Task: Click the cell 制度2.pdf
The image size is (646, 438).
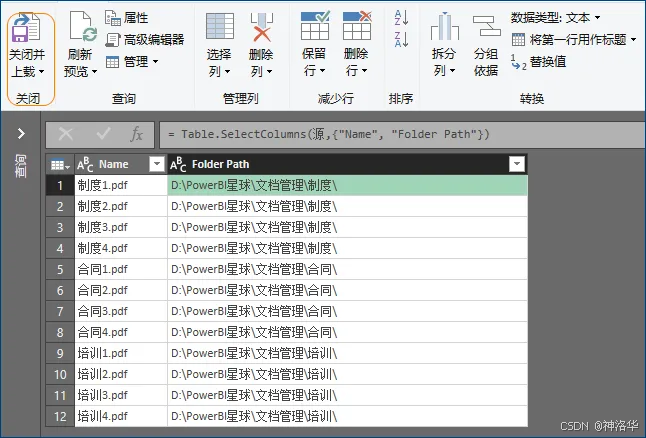Action: tap(121, 206)
